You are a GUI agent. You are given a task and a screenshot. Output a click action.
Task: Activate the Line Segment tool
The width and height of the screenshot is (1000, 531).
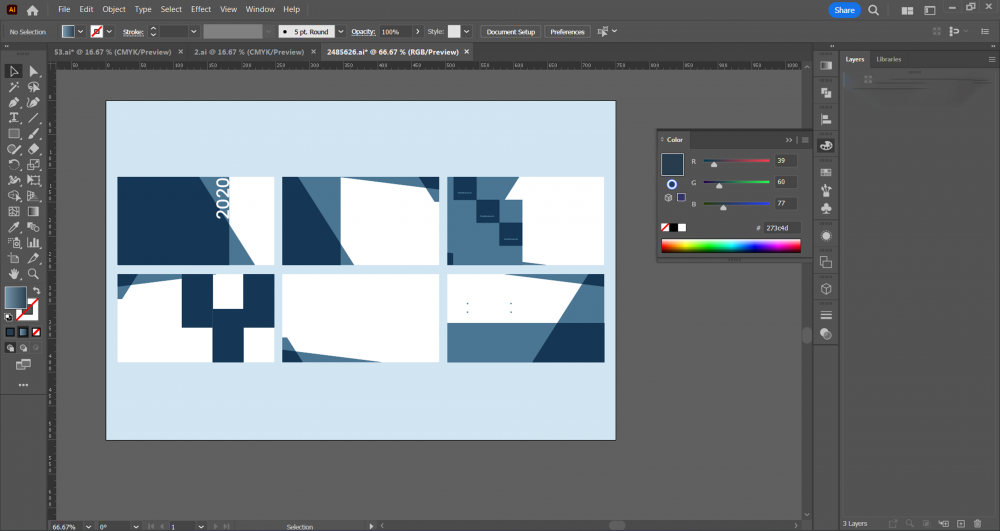pyautogui.click(x=34, y=118)
